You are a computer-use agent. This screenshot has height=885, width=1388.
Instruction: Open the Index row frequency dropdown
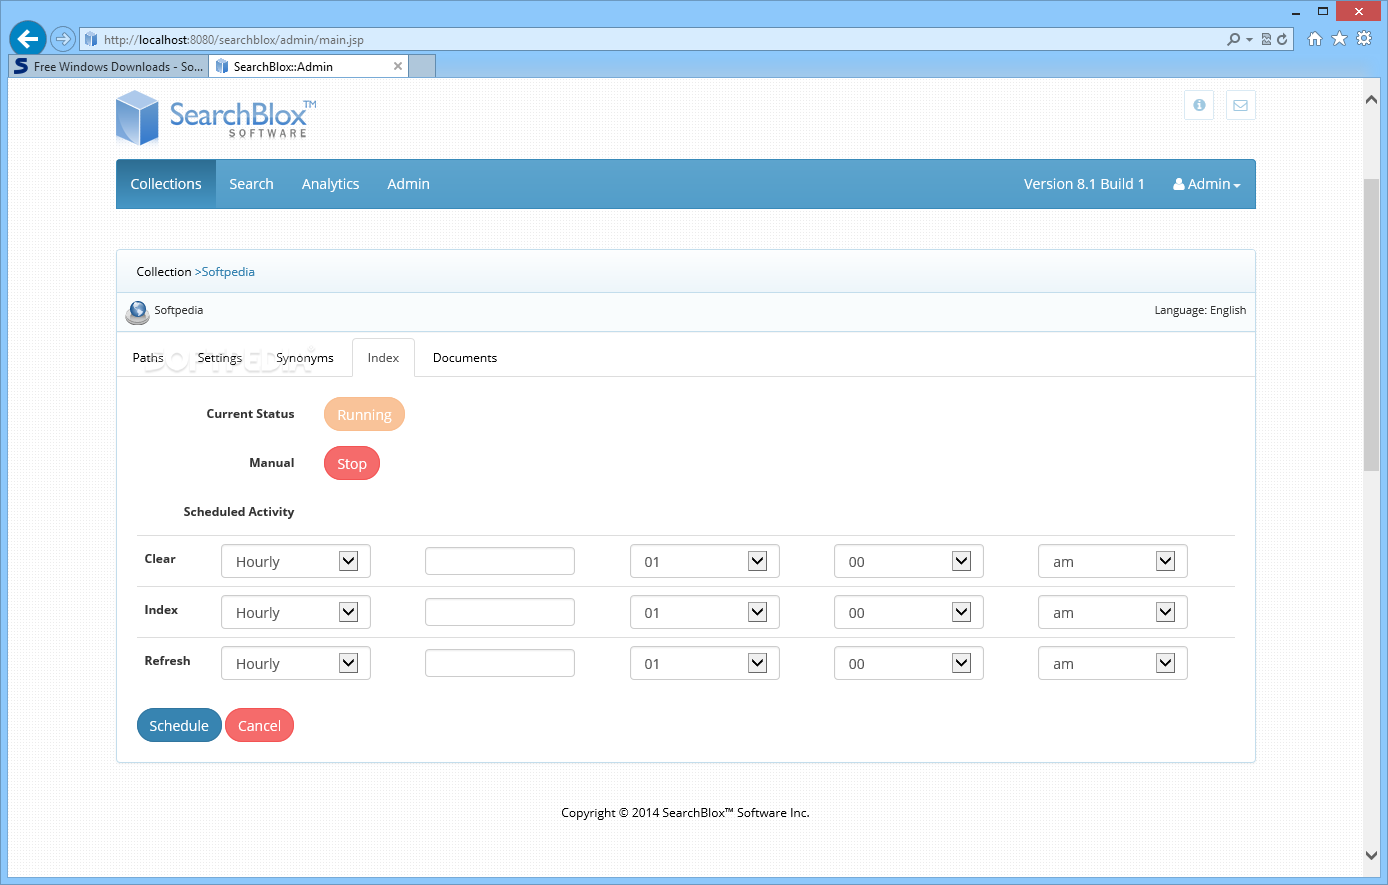click(x=296, y=612)
